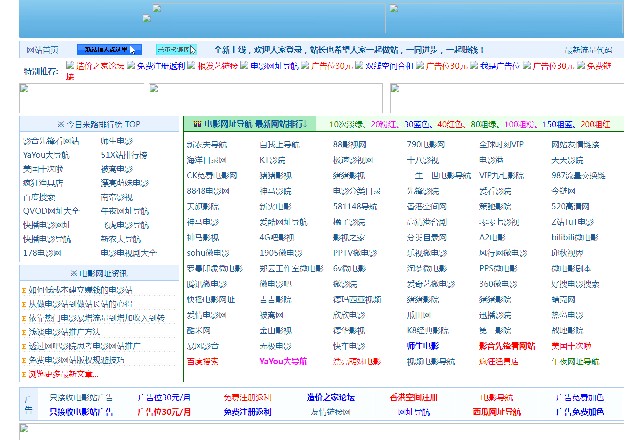Click the 40红色 legend label
Image resolution: width=639 pixels, height=440 pixels.
[450, 124]
